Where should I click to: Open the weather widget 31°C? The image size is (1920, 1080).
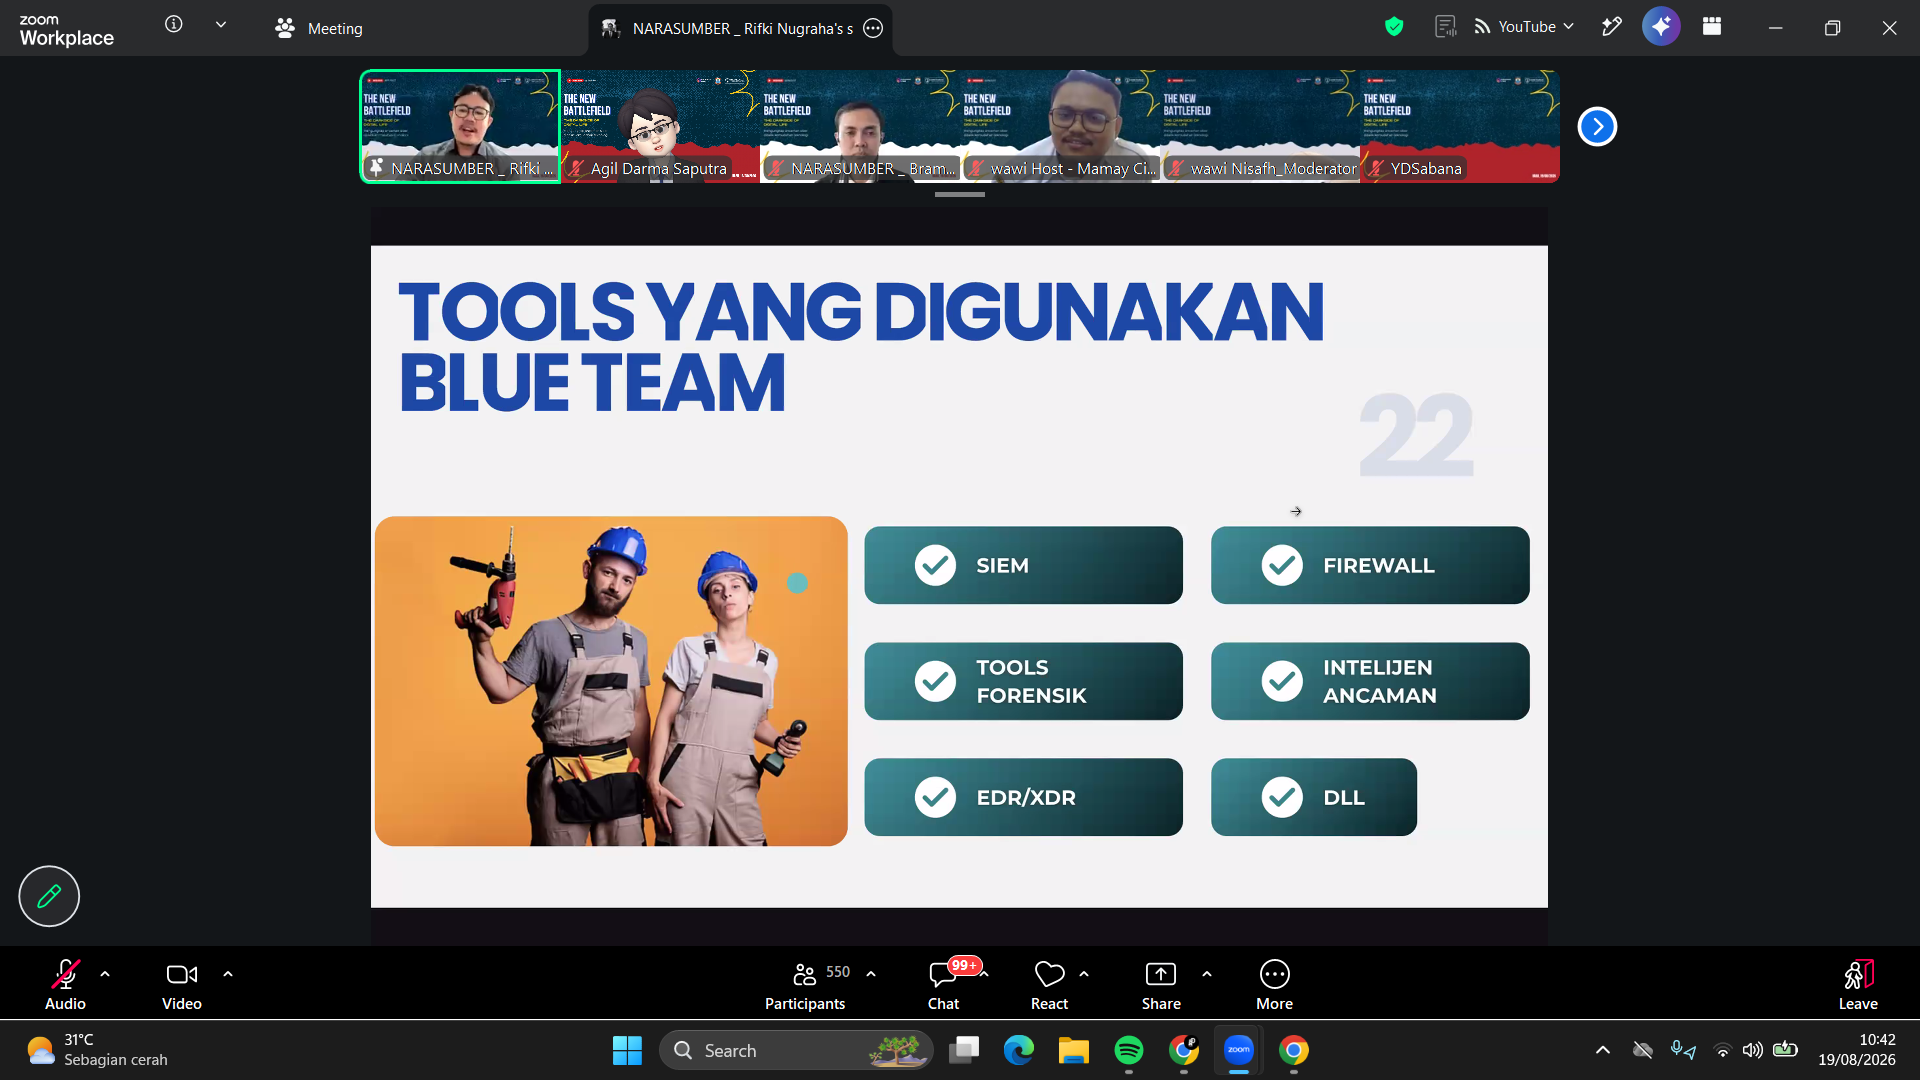pos(98,1050)
